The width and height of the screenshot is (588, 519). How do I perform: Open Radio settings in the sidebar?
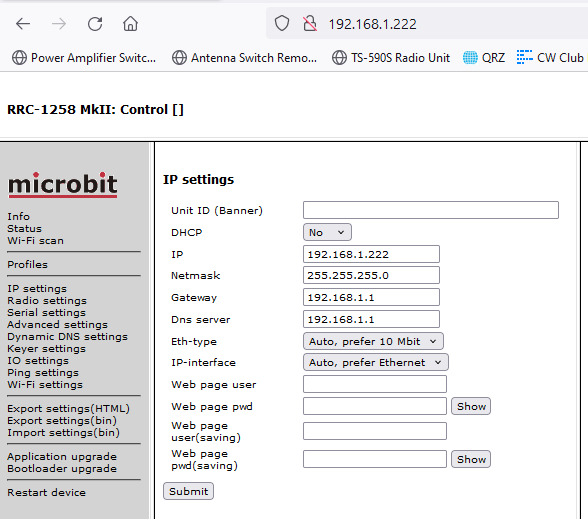coord(47,301)
